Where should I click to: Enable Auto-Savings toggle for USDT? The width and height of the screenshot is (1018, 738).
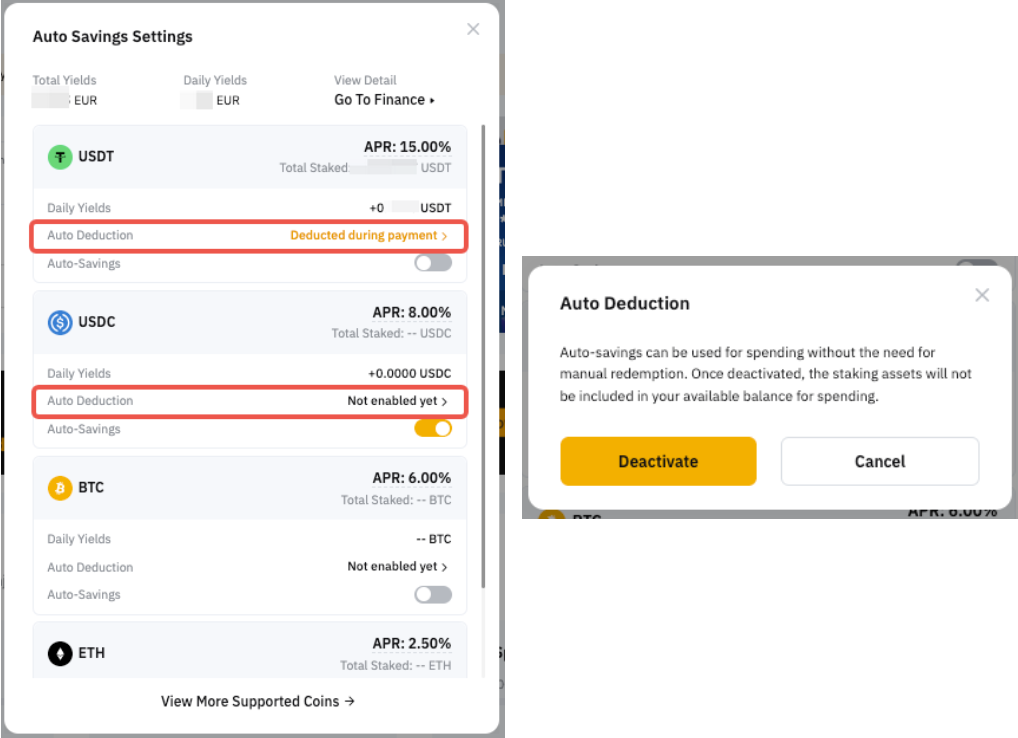click(433, 263)
